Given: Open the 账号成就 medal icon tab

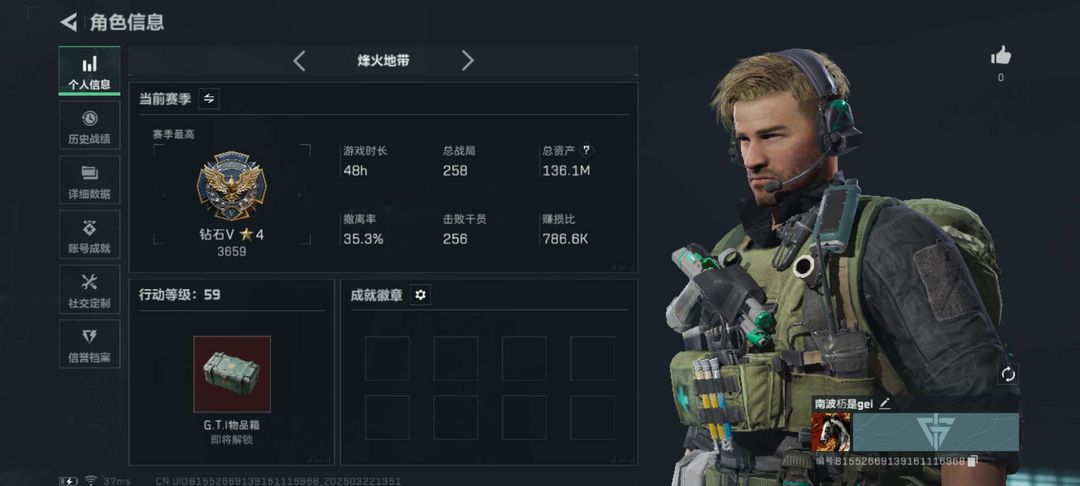Looking at the screenshot, I should point(90,235).
